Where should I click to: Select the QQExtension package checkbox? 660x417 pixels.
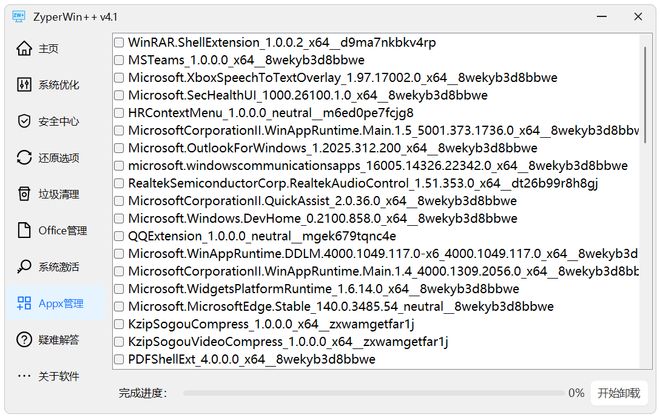pos(119,236)
